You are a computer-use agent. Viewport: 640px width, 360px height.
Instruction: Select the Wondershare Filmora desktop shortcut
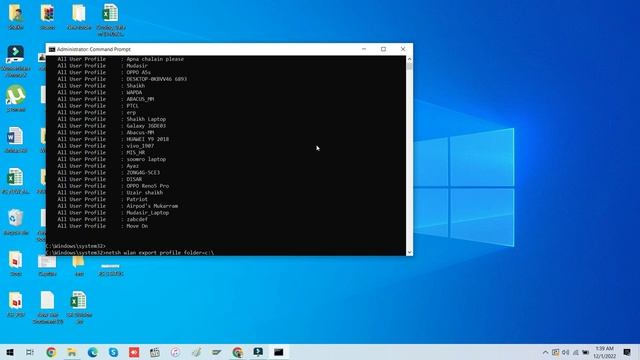pos(16,61)
